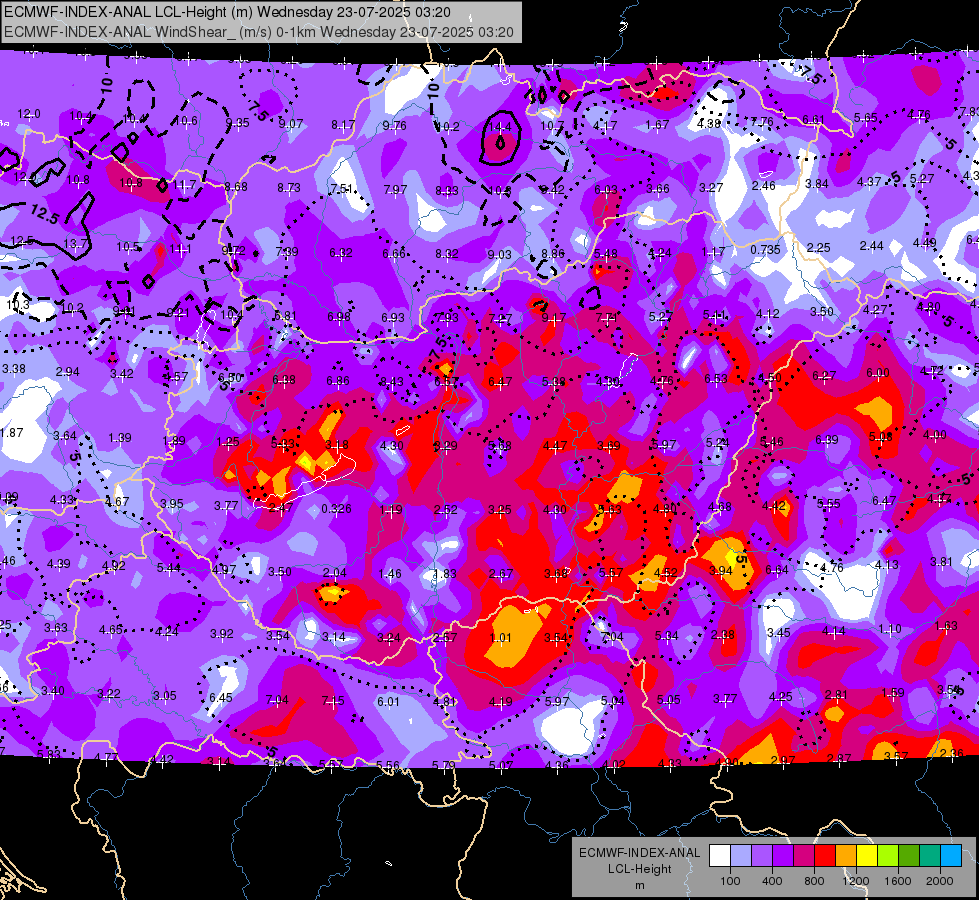This screenshot has height=900, width=979.
Task: Click the wind shear value '2.25'
Action: coord(819,247)
